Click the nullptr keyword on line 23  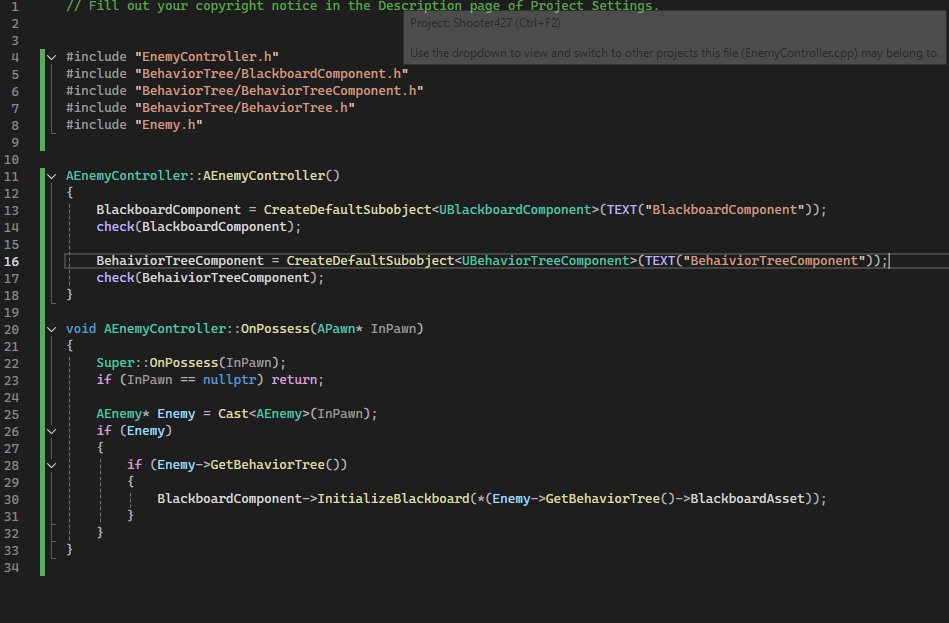click(229, 379)
